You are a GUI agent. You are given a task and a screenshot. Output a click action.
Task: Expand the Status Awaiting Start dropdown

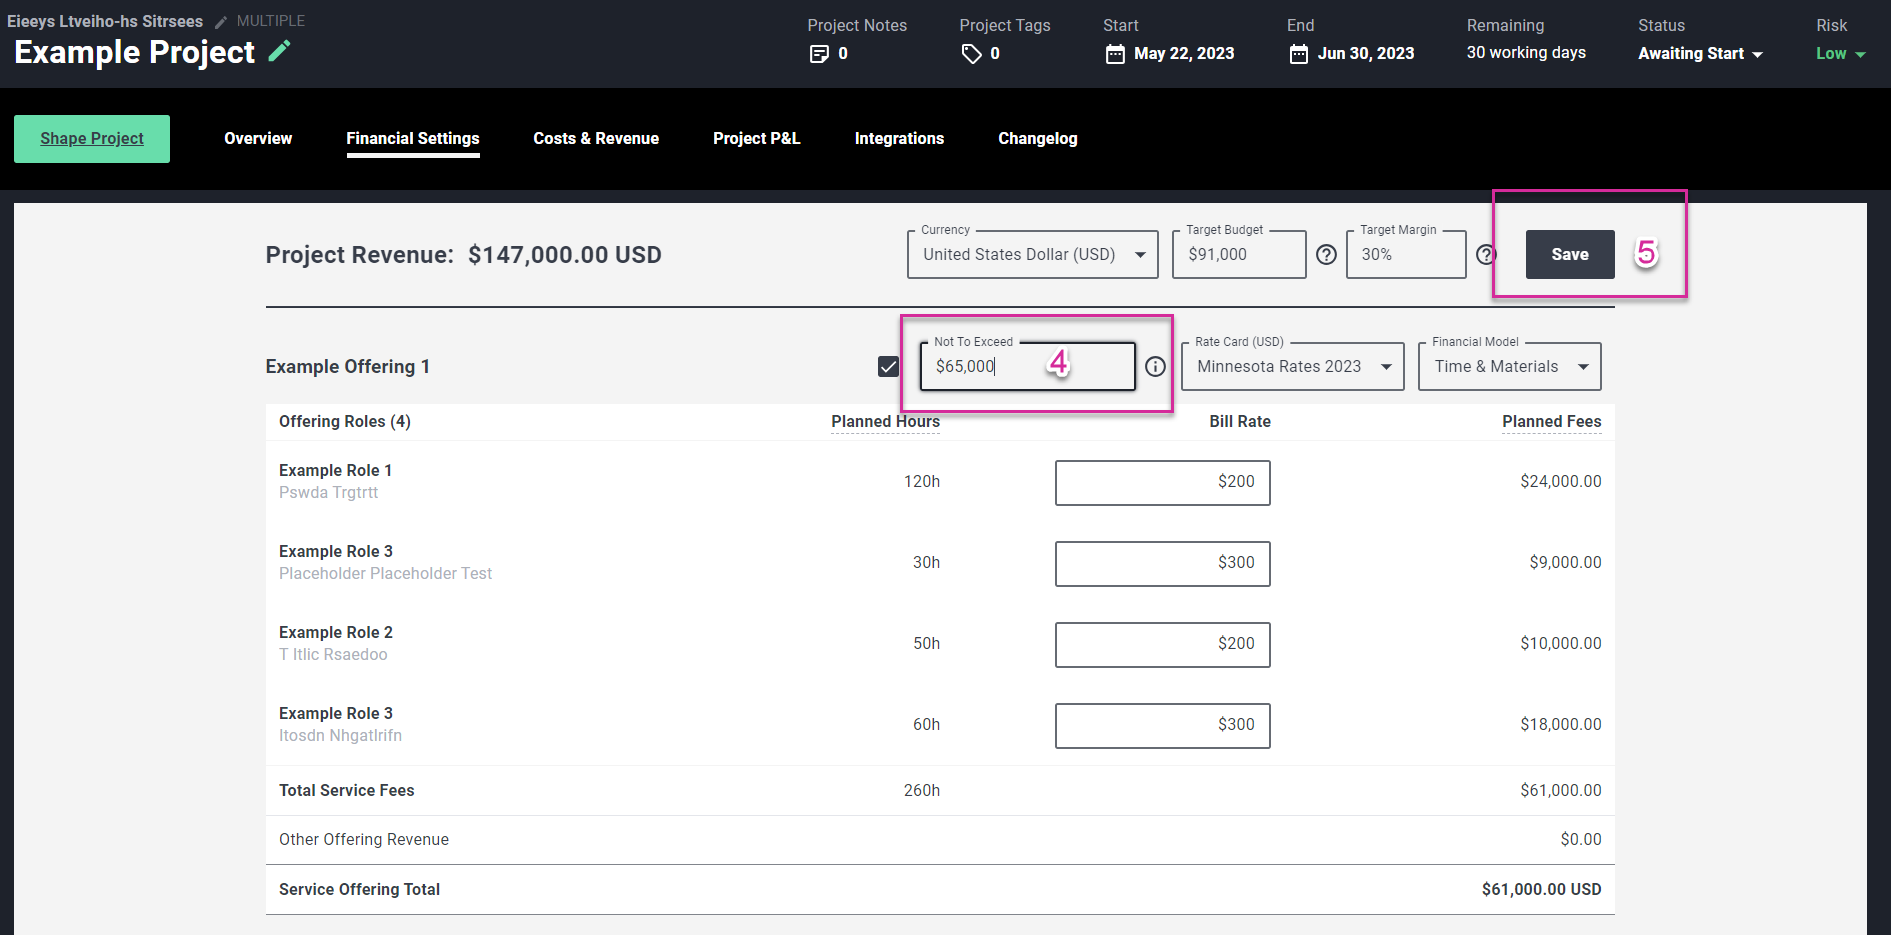1700,54
